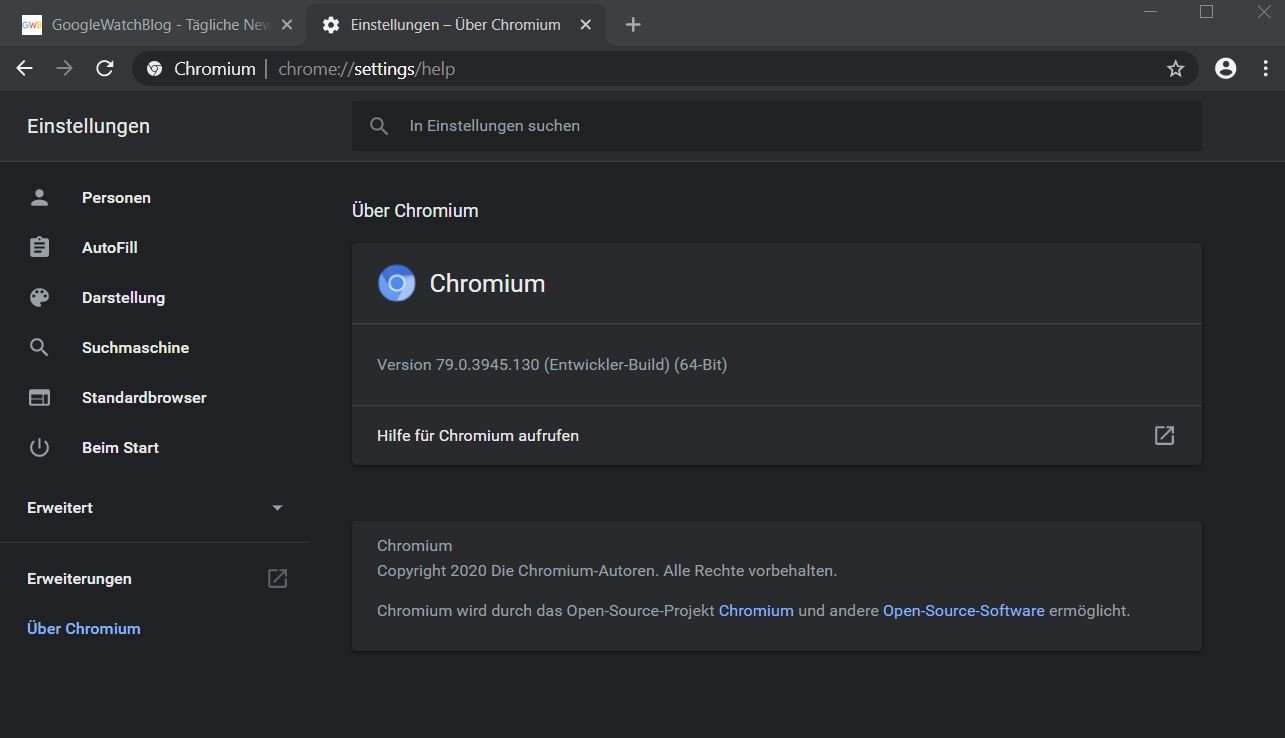1285x738 pixels.
Task: Open the Open-Source-Software link
Action: 963,610
